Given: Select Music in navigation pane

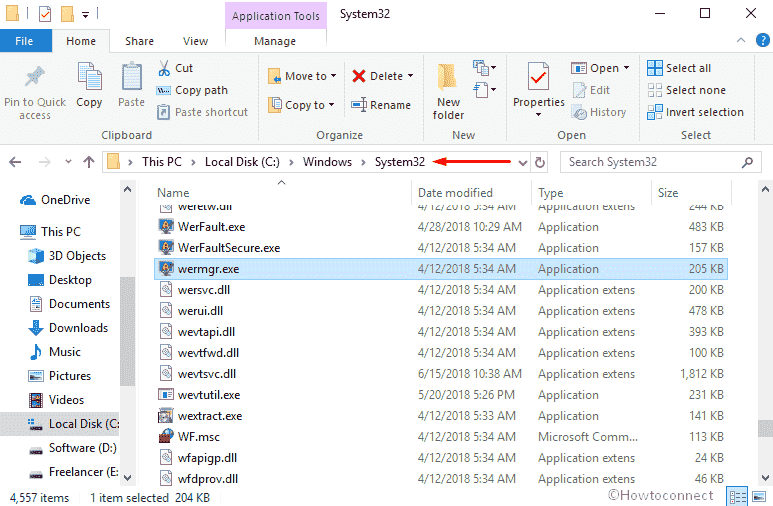Looking at the screenshot, I should [54, 352].
